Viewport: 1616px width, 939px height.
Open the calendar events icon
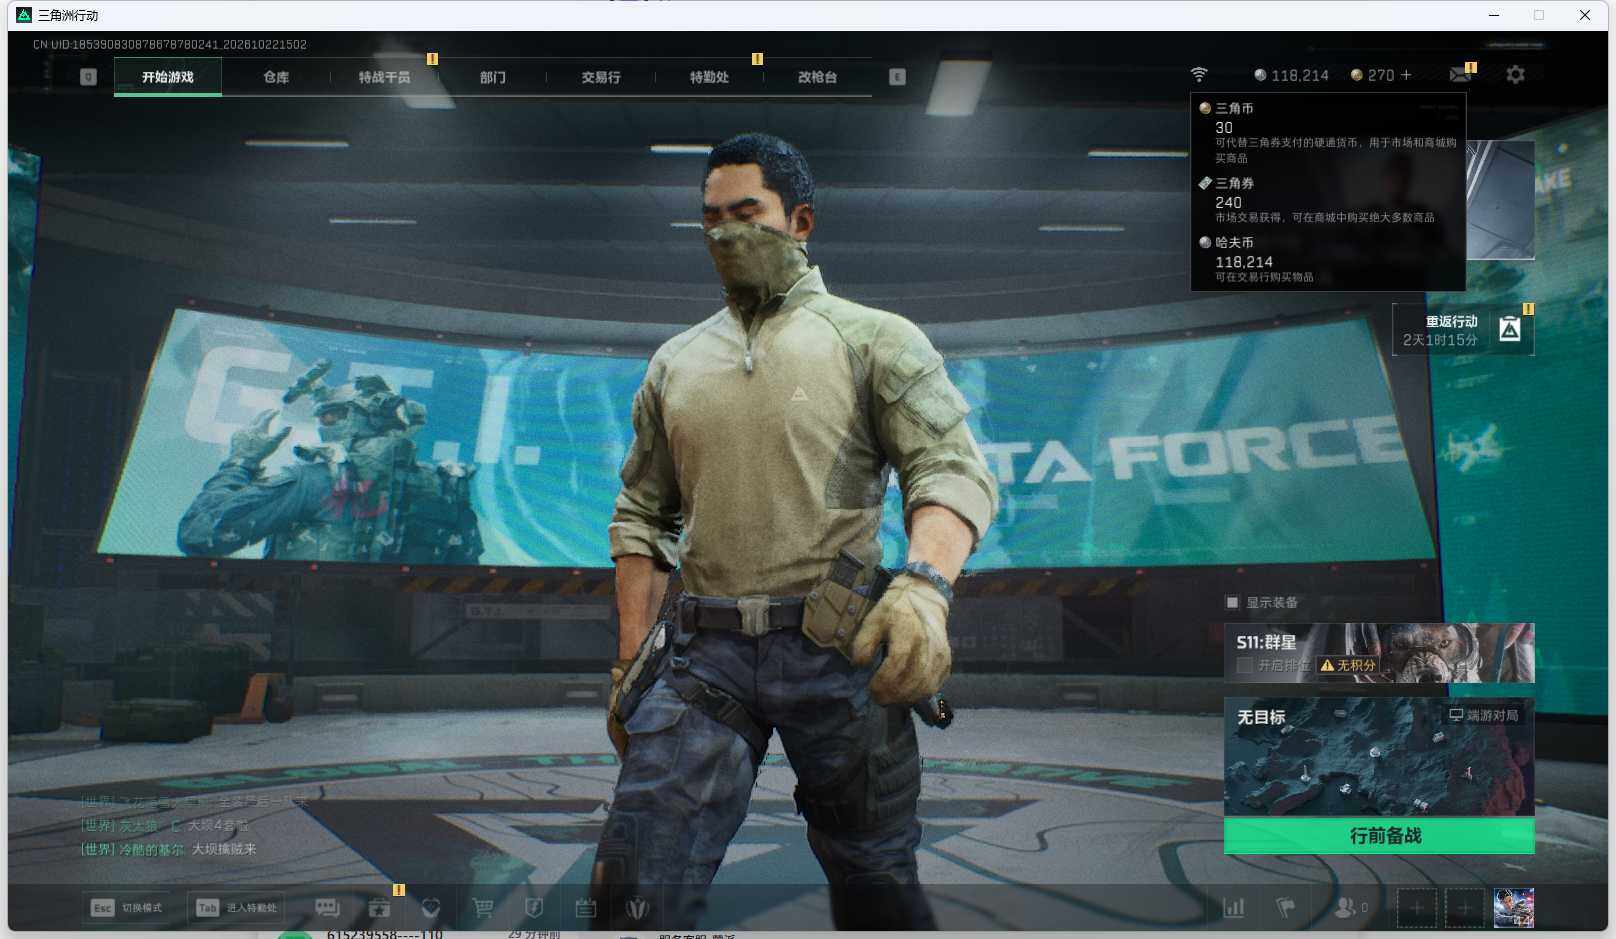click(x=586, y=908)
